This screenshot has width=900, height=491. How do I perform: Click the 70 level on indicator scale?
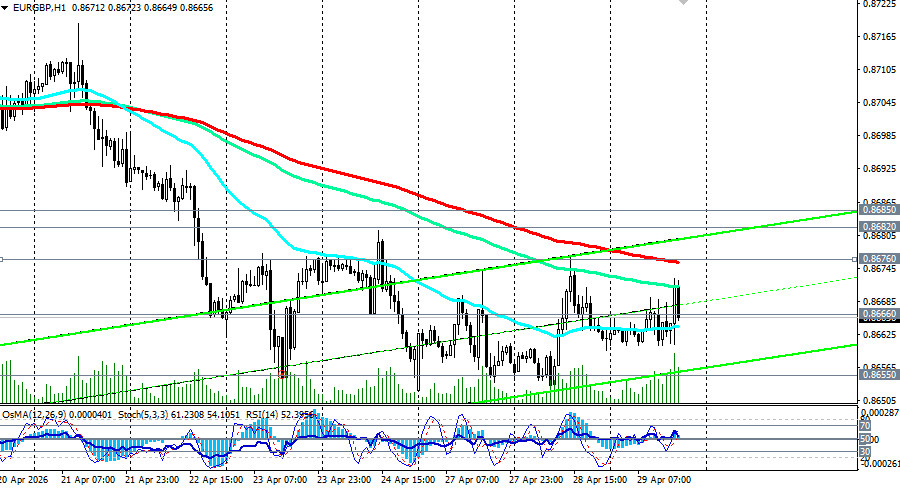[x=865, y=426]
